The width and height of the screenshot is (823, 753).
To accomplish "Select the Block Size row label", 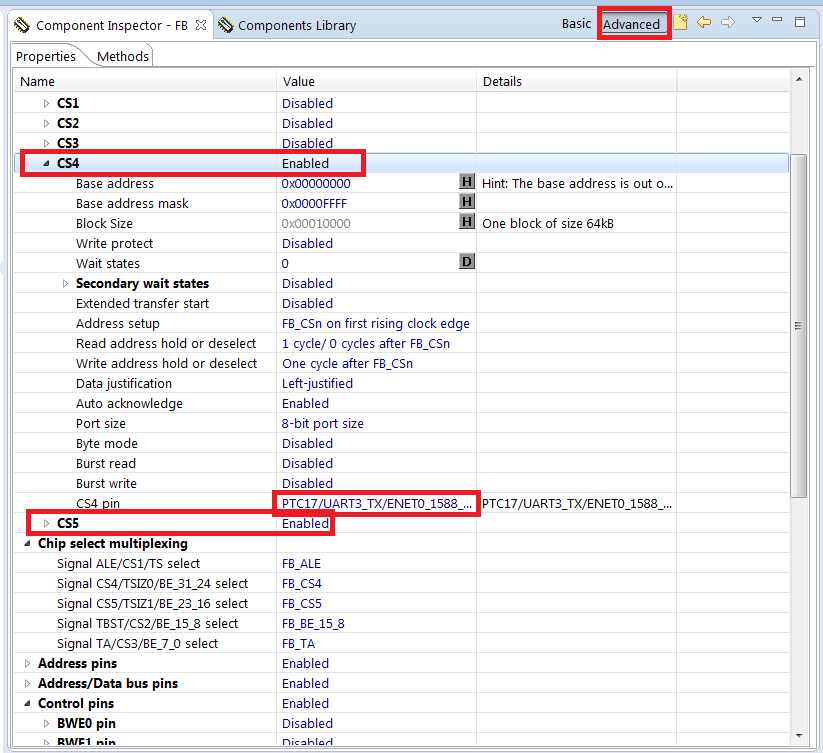I will pyautogui.click(x=104, y=224).
